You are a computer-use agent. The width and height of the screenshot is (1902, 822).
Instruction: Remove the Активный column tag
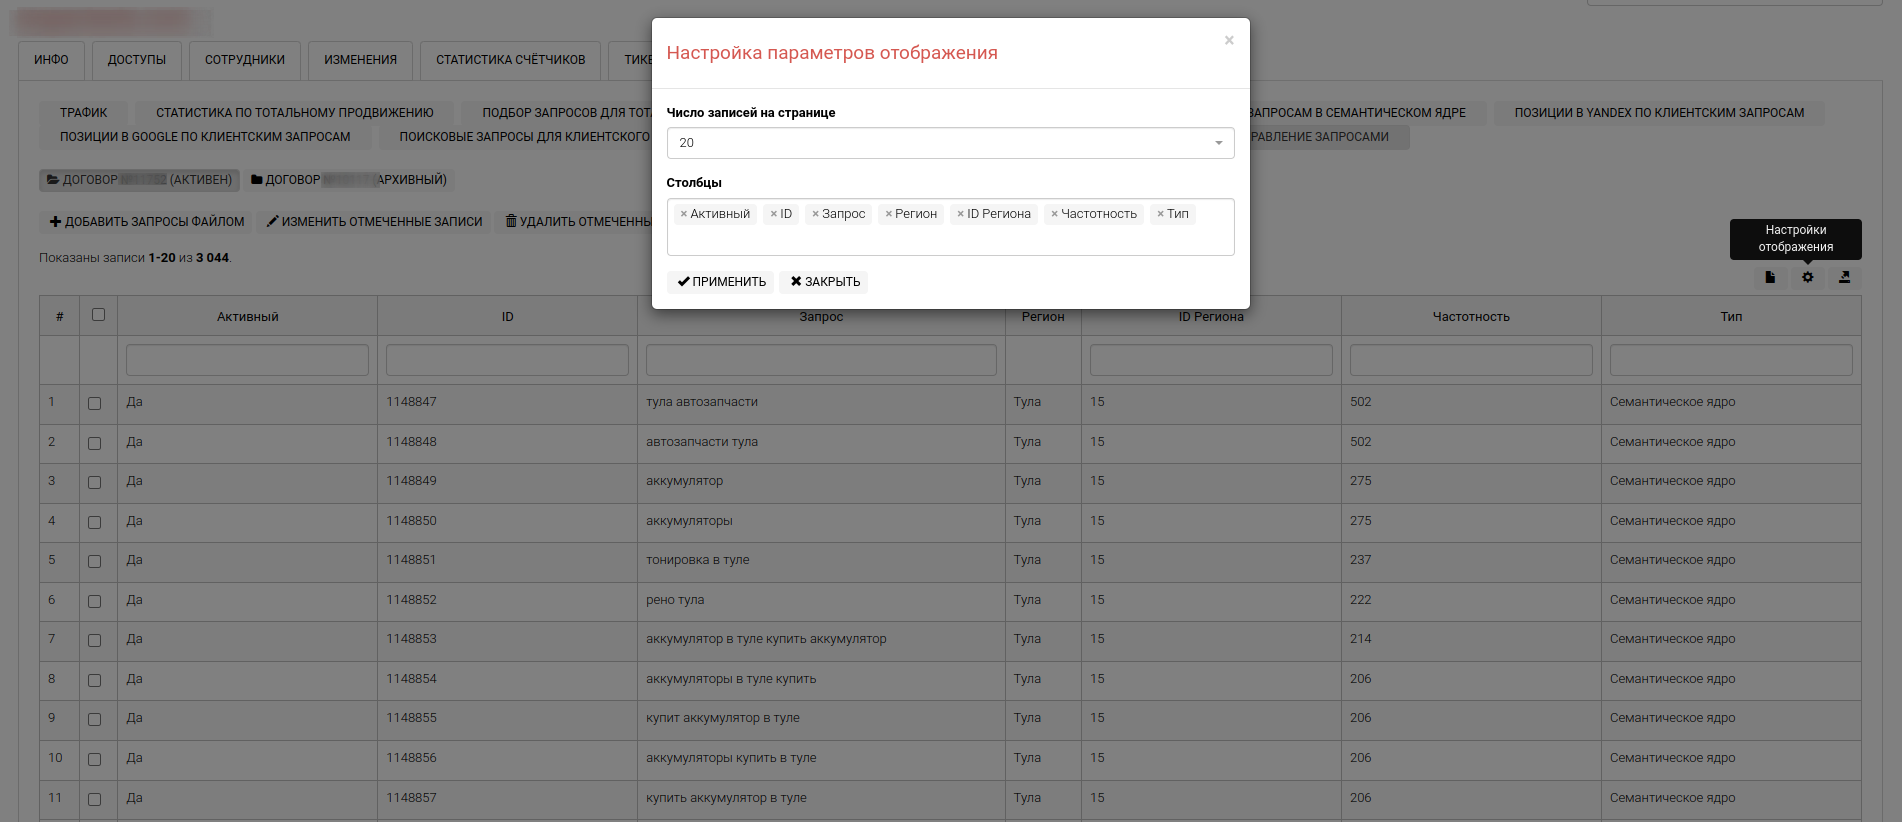point(683,214)
